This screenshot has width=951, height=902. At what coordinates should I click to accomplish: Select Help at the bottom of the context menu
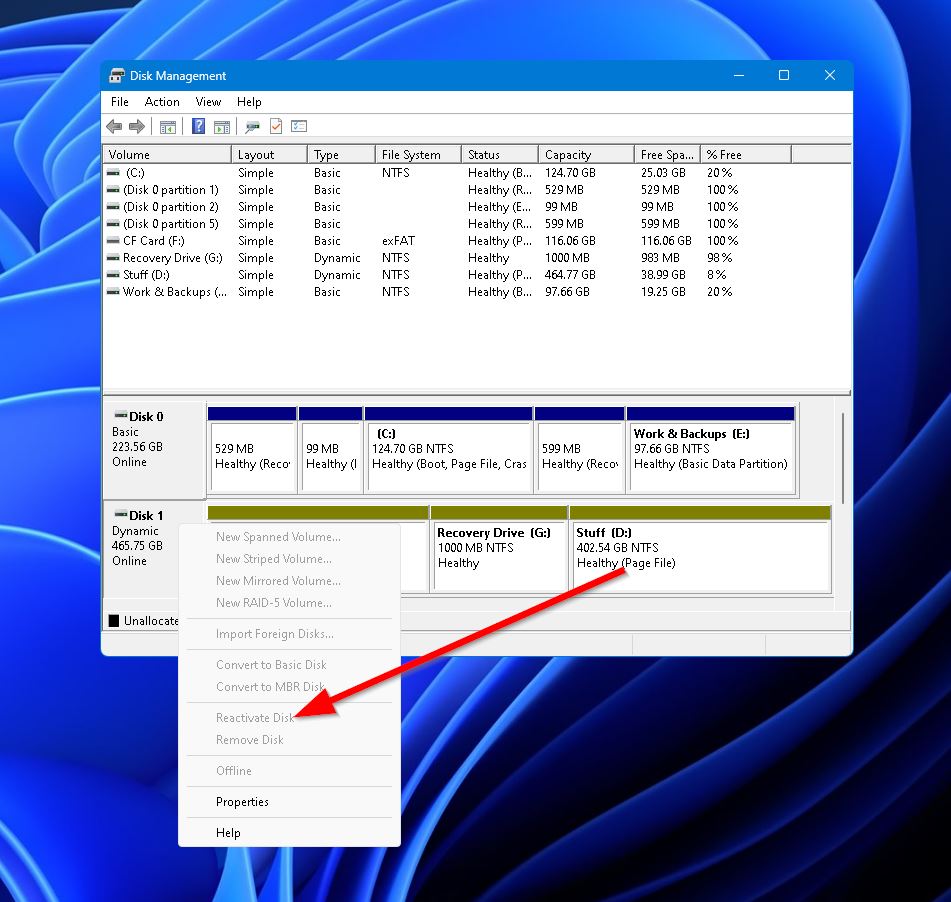[228, 832]
